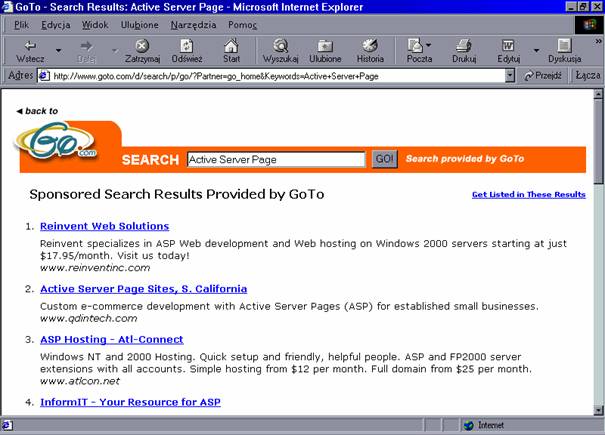Open the Reinvent Web Solutions link

[x=104, y=226]
